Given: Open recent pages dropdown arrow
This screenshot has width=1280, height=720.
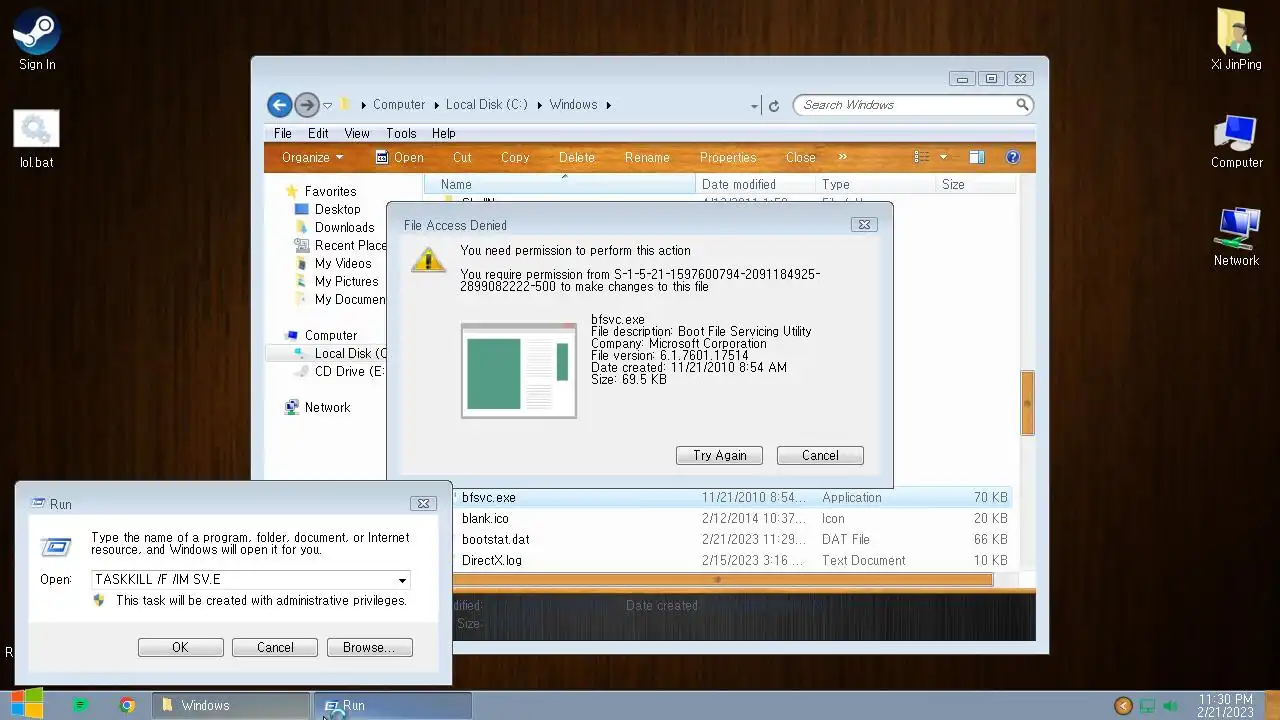Looking at the screenshot, I should tap(327, 105).
